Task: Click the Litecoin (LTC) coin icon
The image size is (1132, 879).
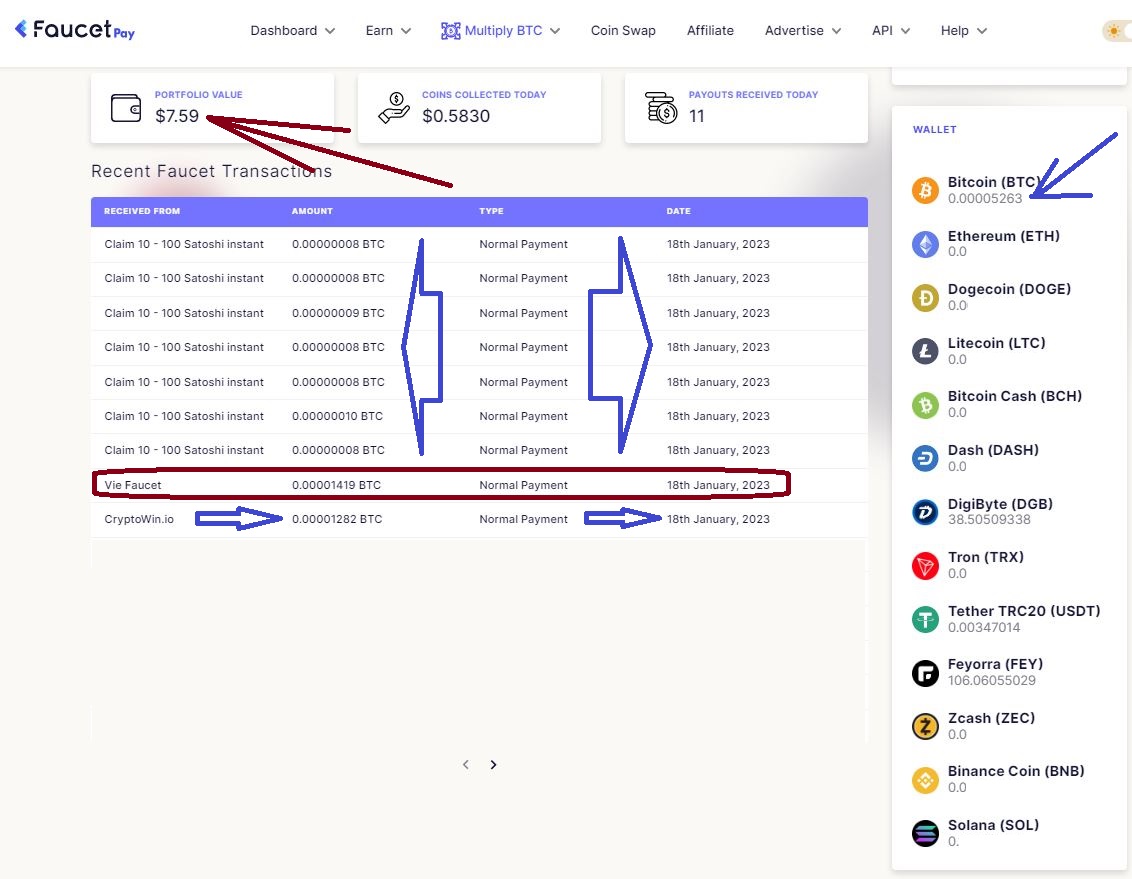Action: pyautogui.click(x=925, y=351)
